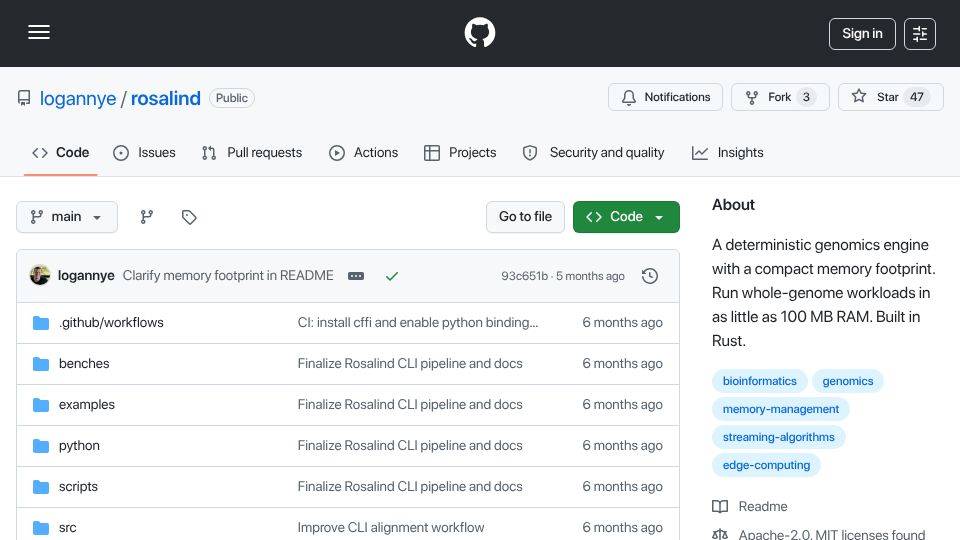Open the logannye owner profile link
The image size is (960, 540).
point(78,98)
